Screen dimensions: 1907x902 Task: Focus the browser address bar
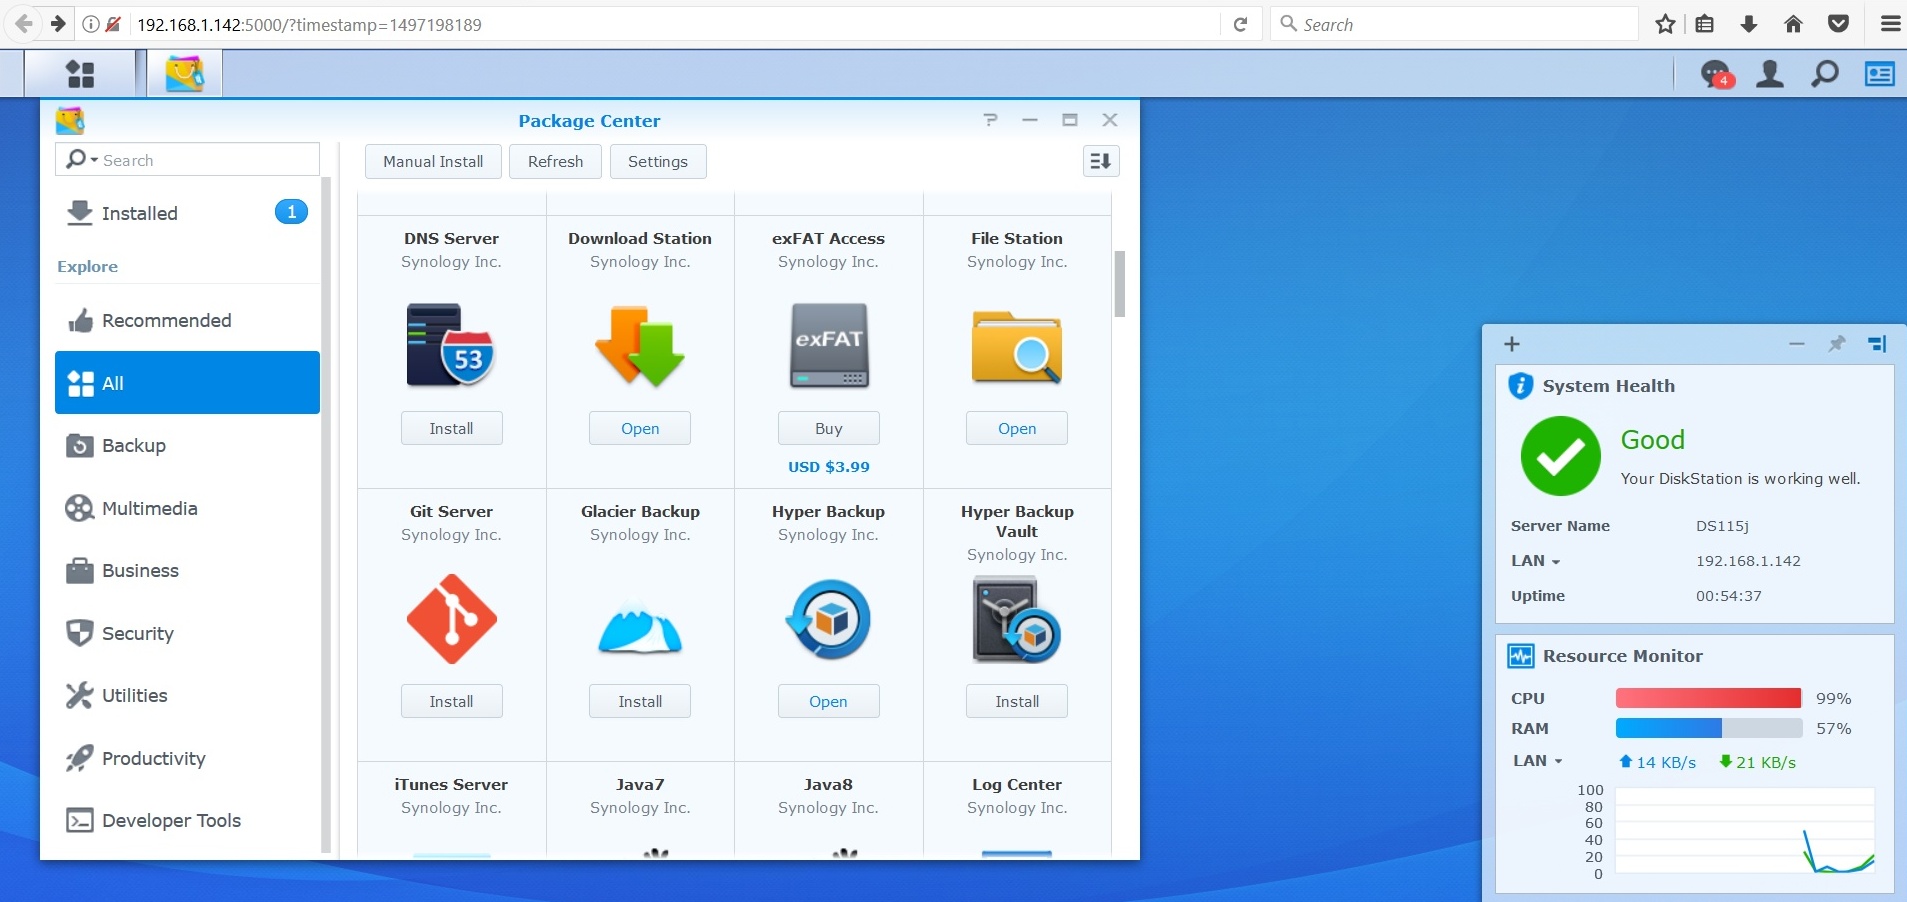[x=674, y=24]
